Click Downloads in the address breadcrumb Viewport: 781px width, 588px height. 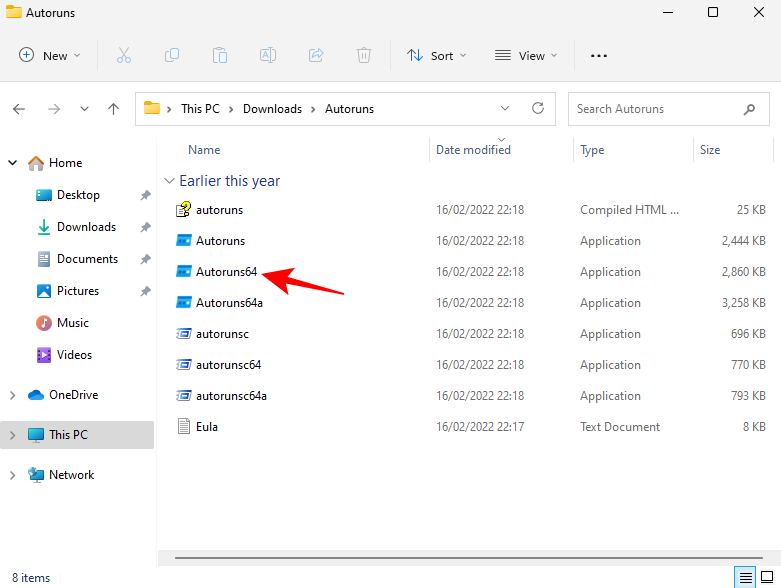(272, 109)
